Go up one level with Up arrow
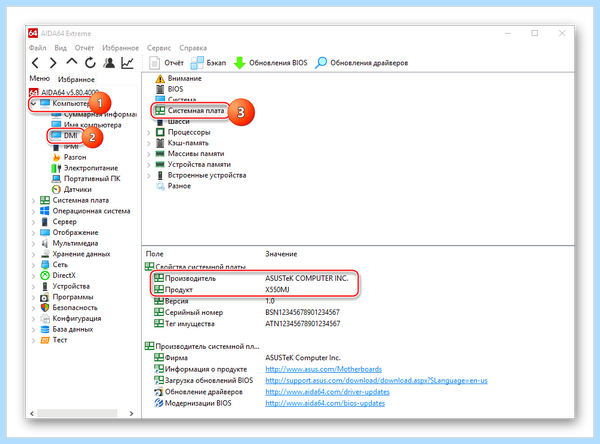600x444 pixels. point(72,62)
